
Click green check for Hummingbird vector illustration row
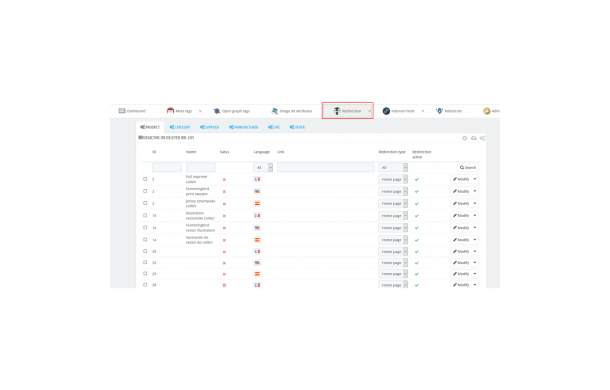tap(417, 228)
